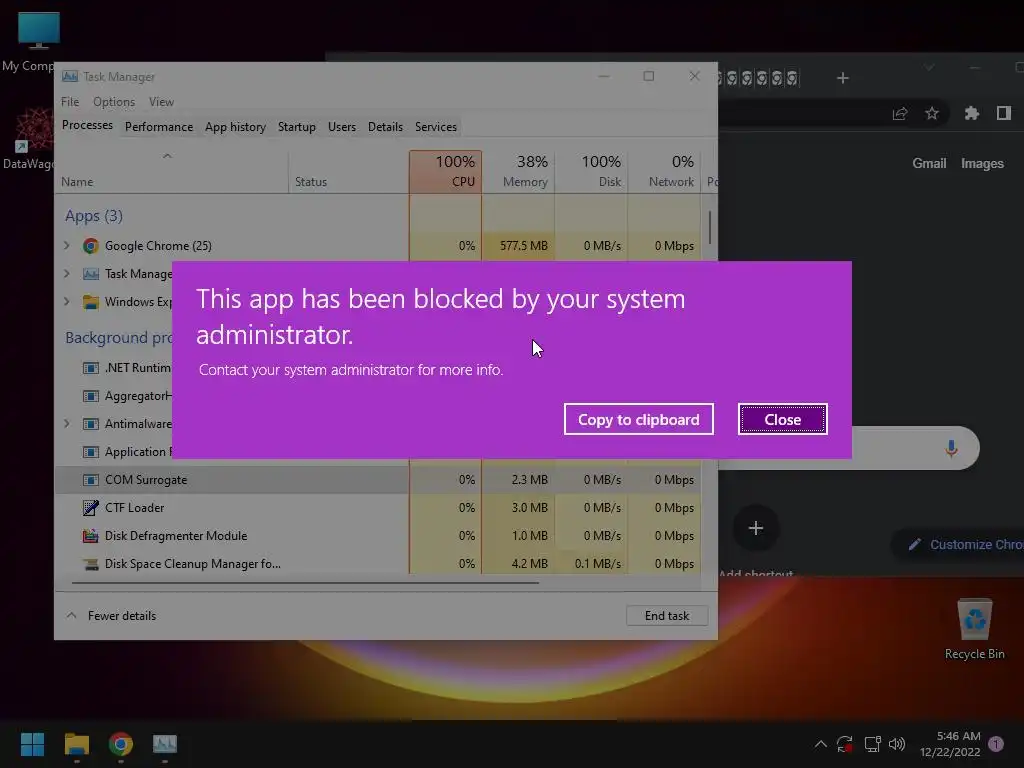Click the Task Manager vertical scrollbar
This screenshot has height=768, width=1024.
(710, 225)
